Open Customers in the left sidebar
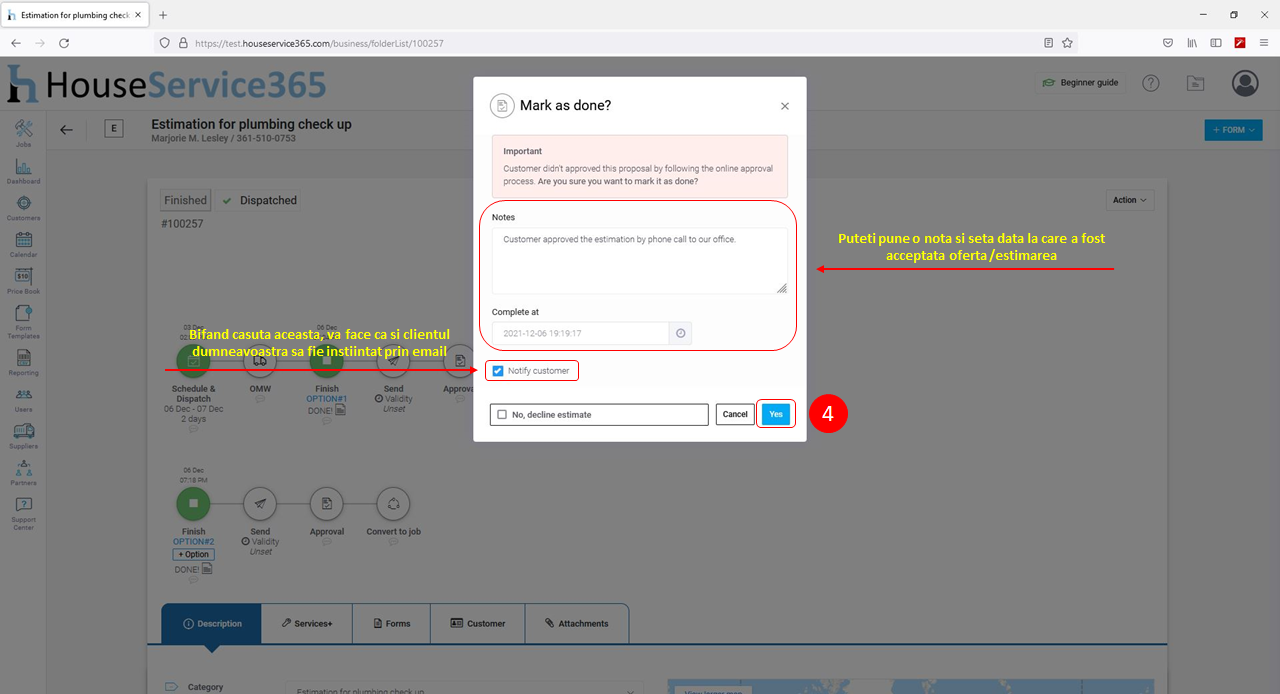The width and height of the screenshot is (1280, 694). (24, 207)
